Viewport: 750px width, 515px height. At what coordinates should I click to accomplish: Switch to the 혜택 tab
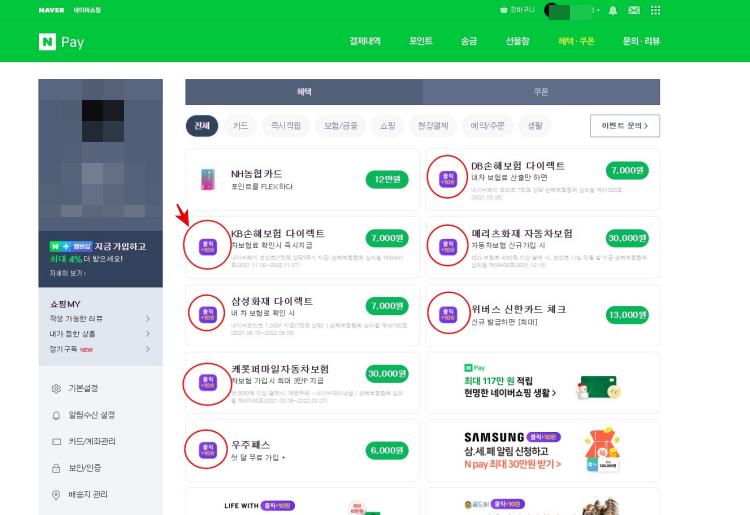click(x=304, y=92)
